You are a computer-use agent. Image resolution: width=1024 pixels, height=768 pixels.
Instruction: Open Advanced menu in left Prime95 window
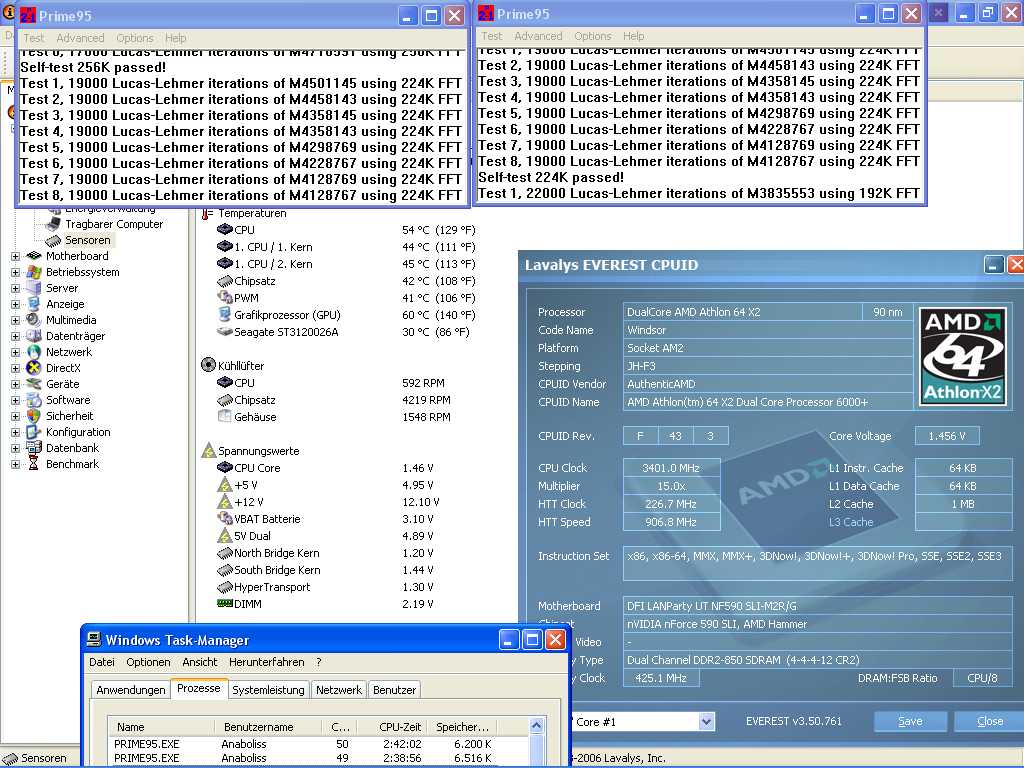coord(80,38)
